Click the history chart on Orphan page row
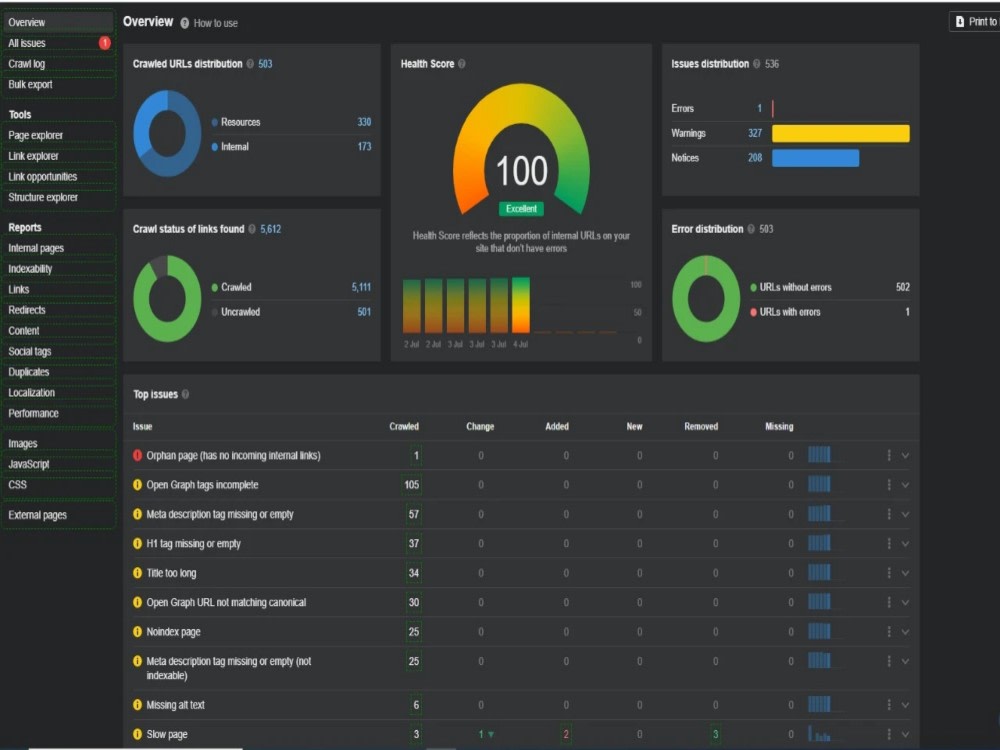Screen dimensions: 1000x750 [x=819, y=455]
